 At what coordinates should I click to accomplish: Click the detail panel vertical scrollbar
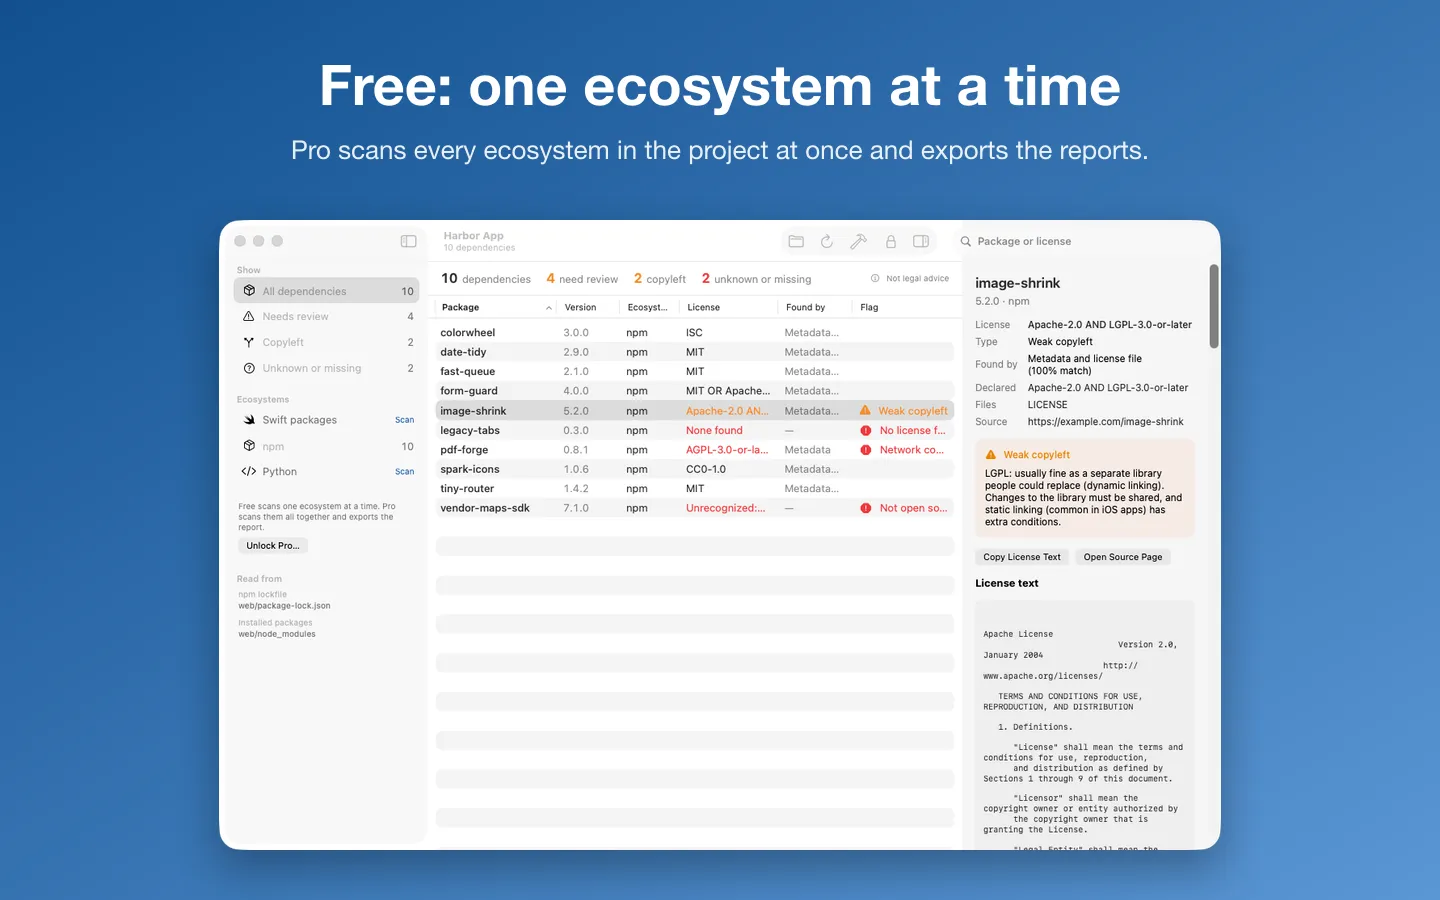tap(1214, 306)
